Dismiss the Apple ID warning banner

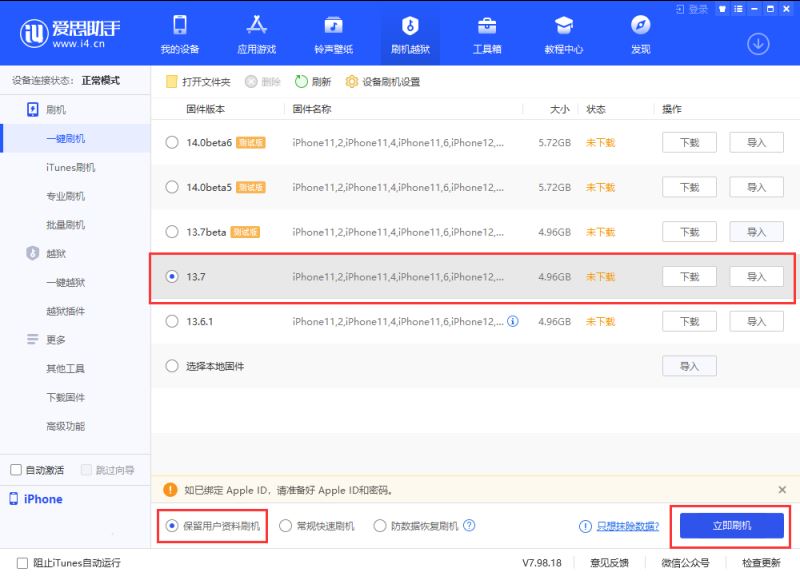782,490
